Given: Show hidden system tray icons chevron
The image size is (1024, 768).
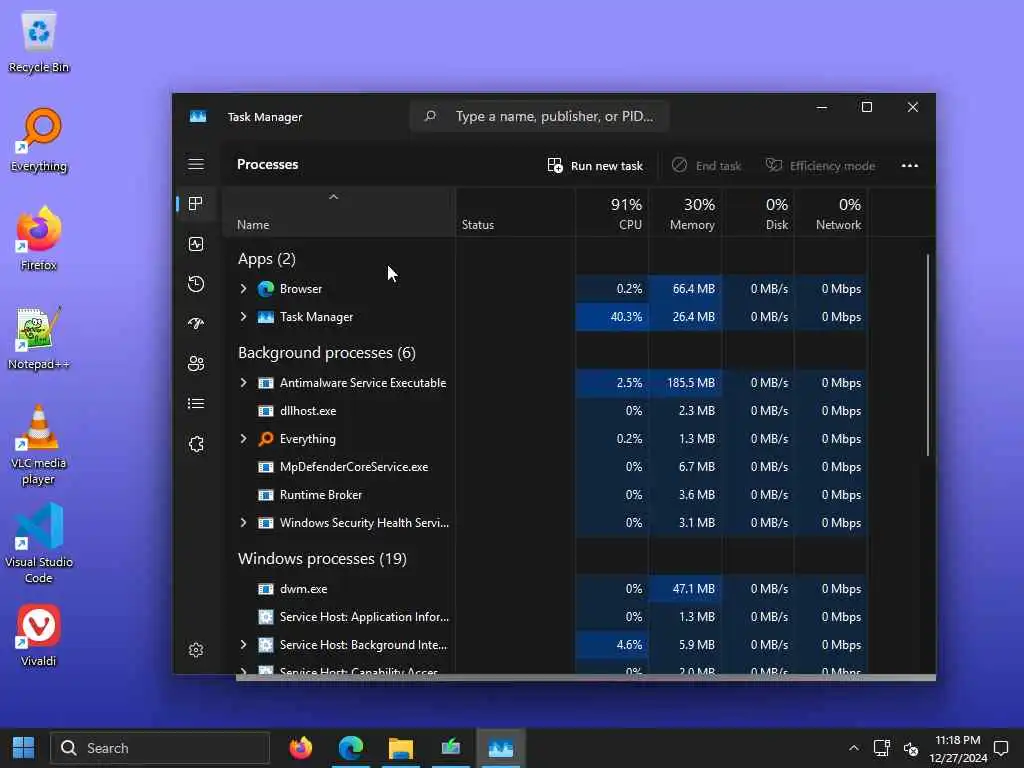Looking at the screenshot, I should (854, 748).
